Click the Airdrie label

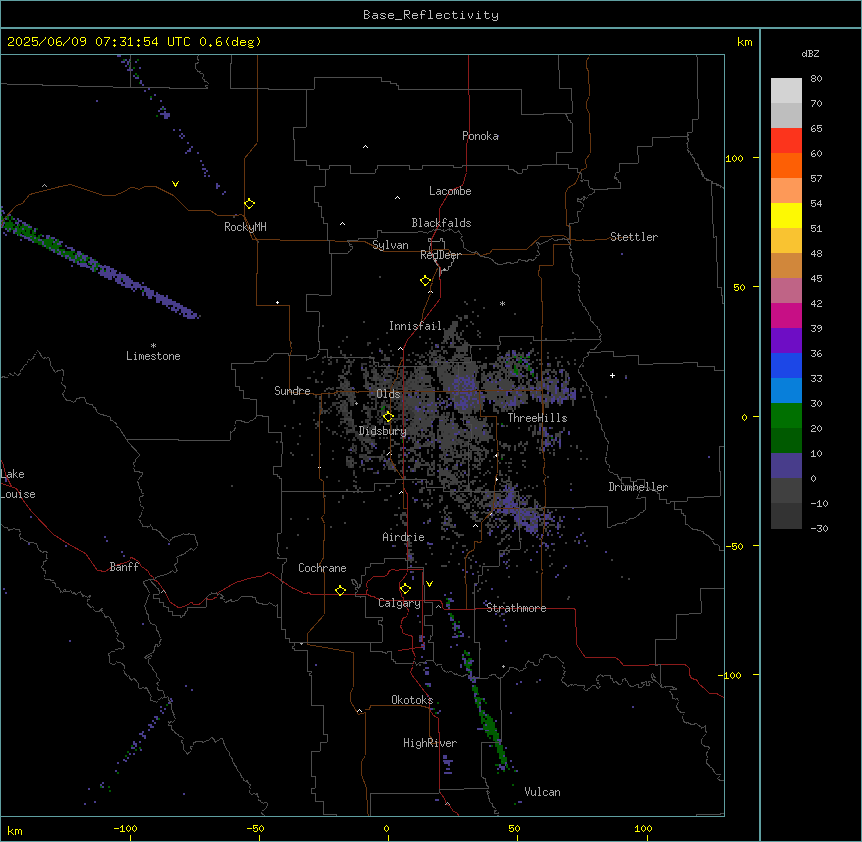404,537
